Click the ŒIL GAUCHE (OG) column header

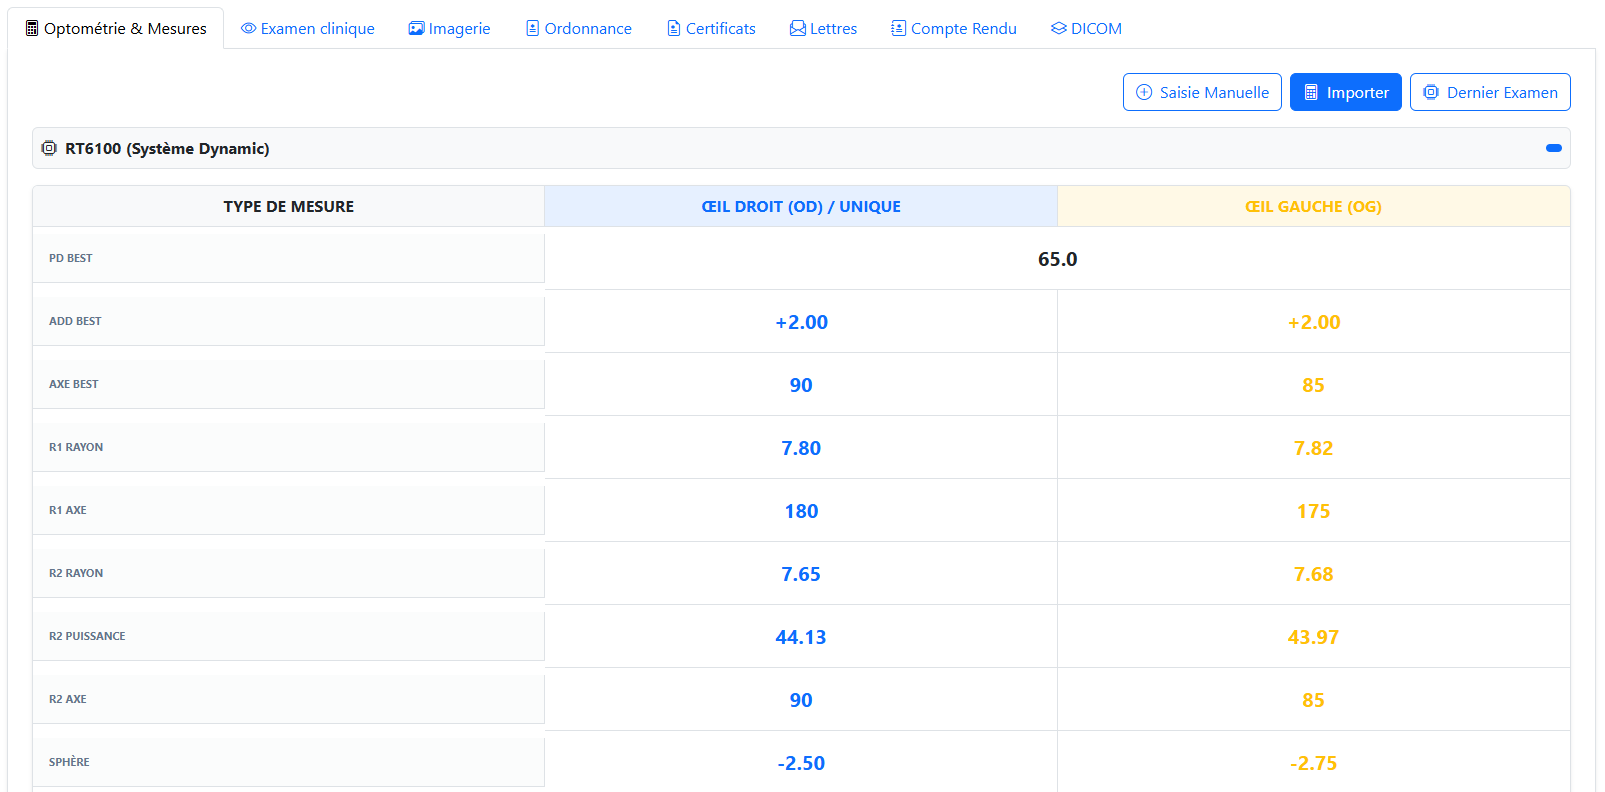1313,206
